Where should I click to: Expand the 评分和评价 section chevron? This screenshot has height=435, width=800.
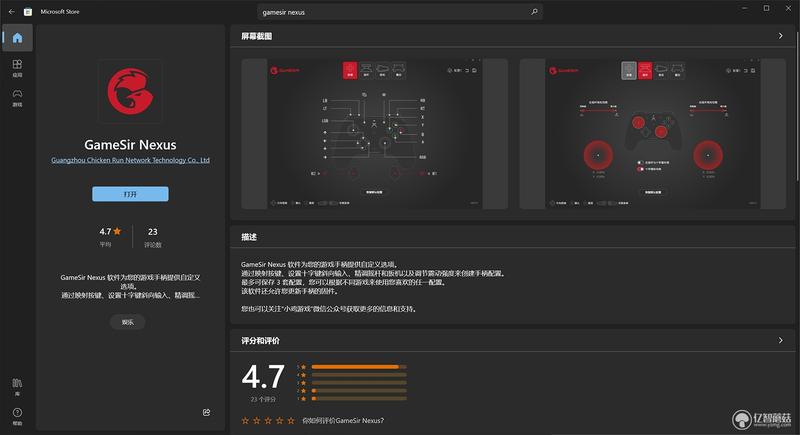tap(780, 340)
